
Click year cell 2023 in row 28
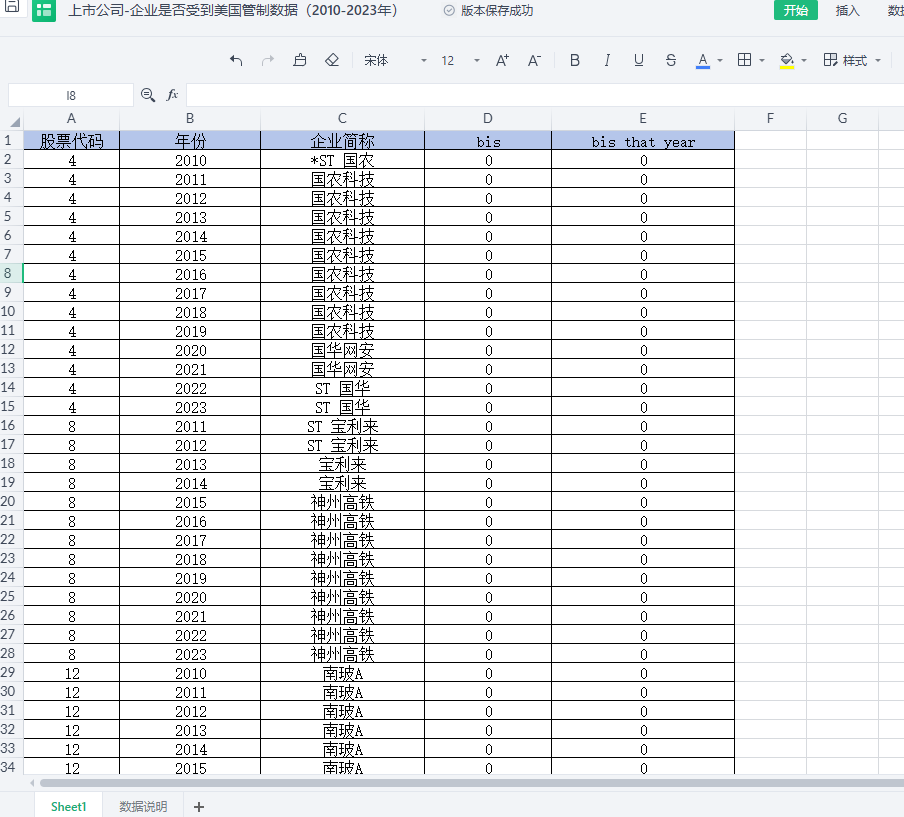(190, 654)
